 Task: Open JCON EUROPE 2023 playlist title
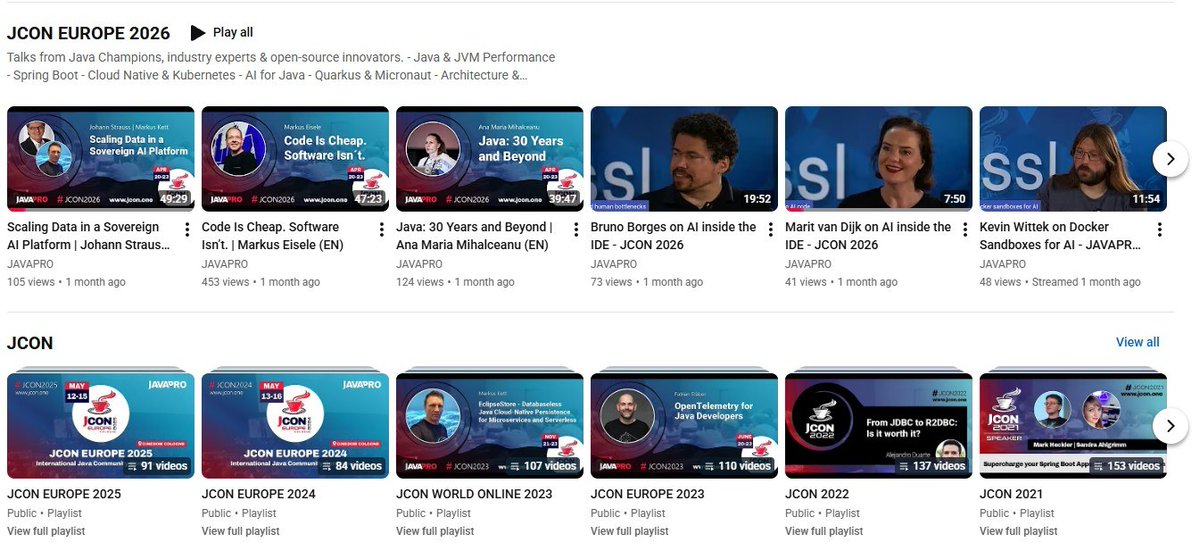click(x=648, y=494)
